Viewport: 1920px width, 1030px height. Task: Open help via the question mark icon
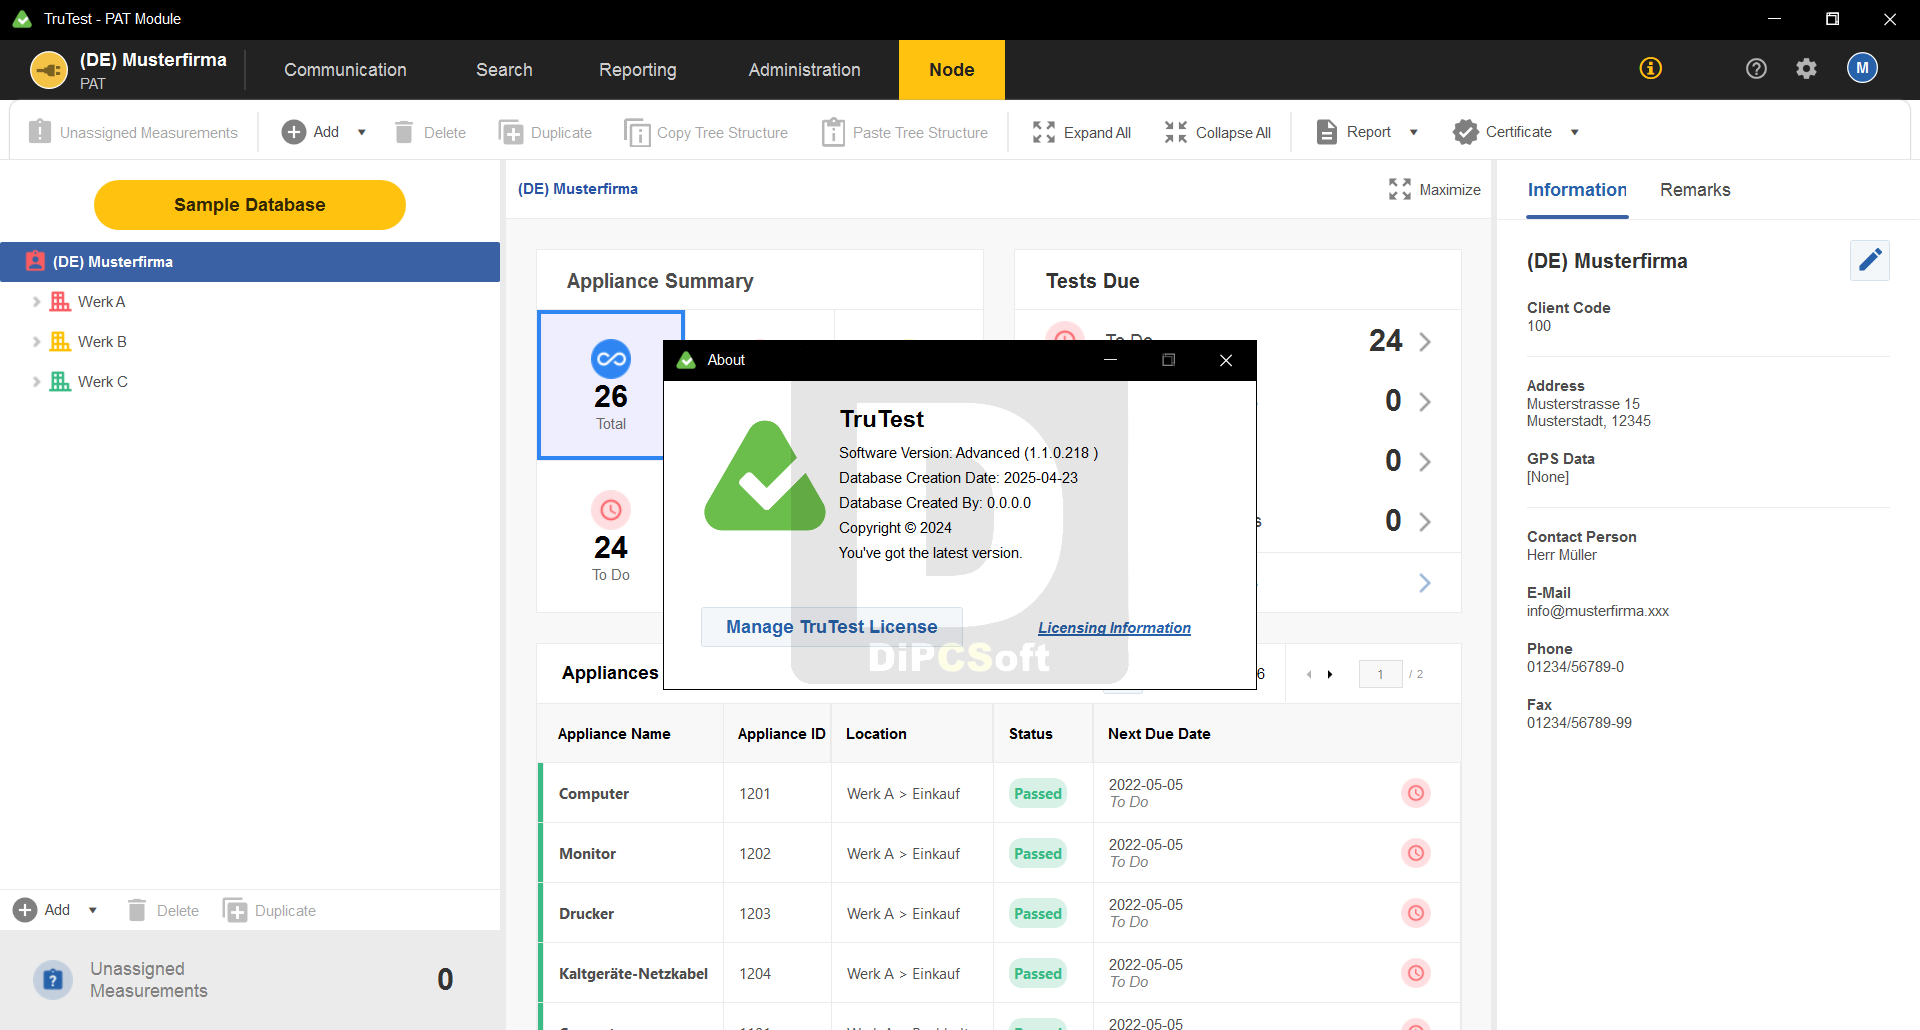(x=1756, y=68)
